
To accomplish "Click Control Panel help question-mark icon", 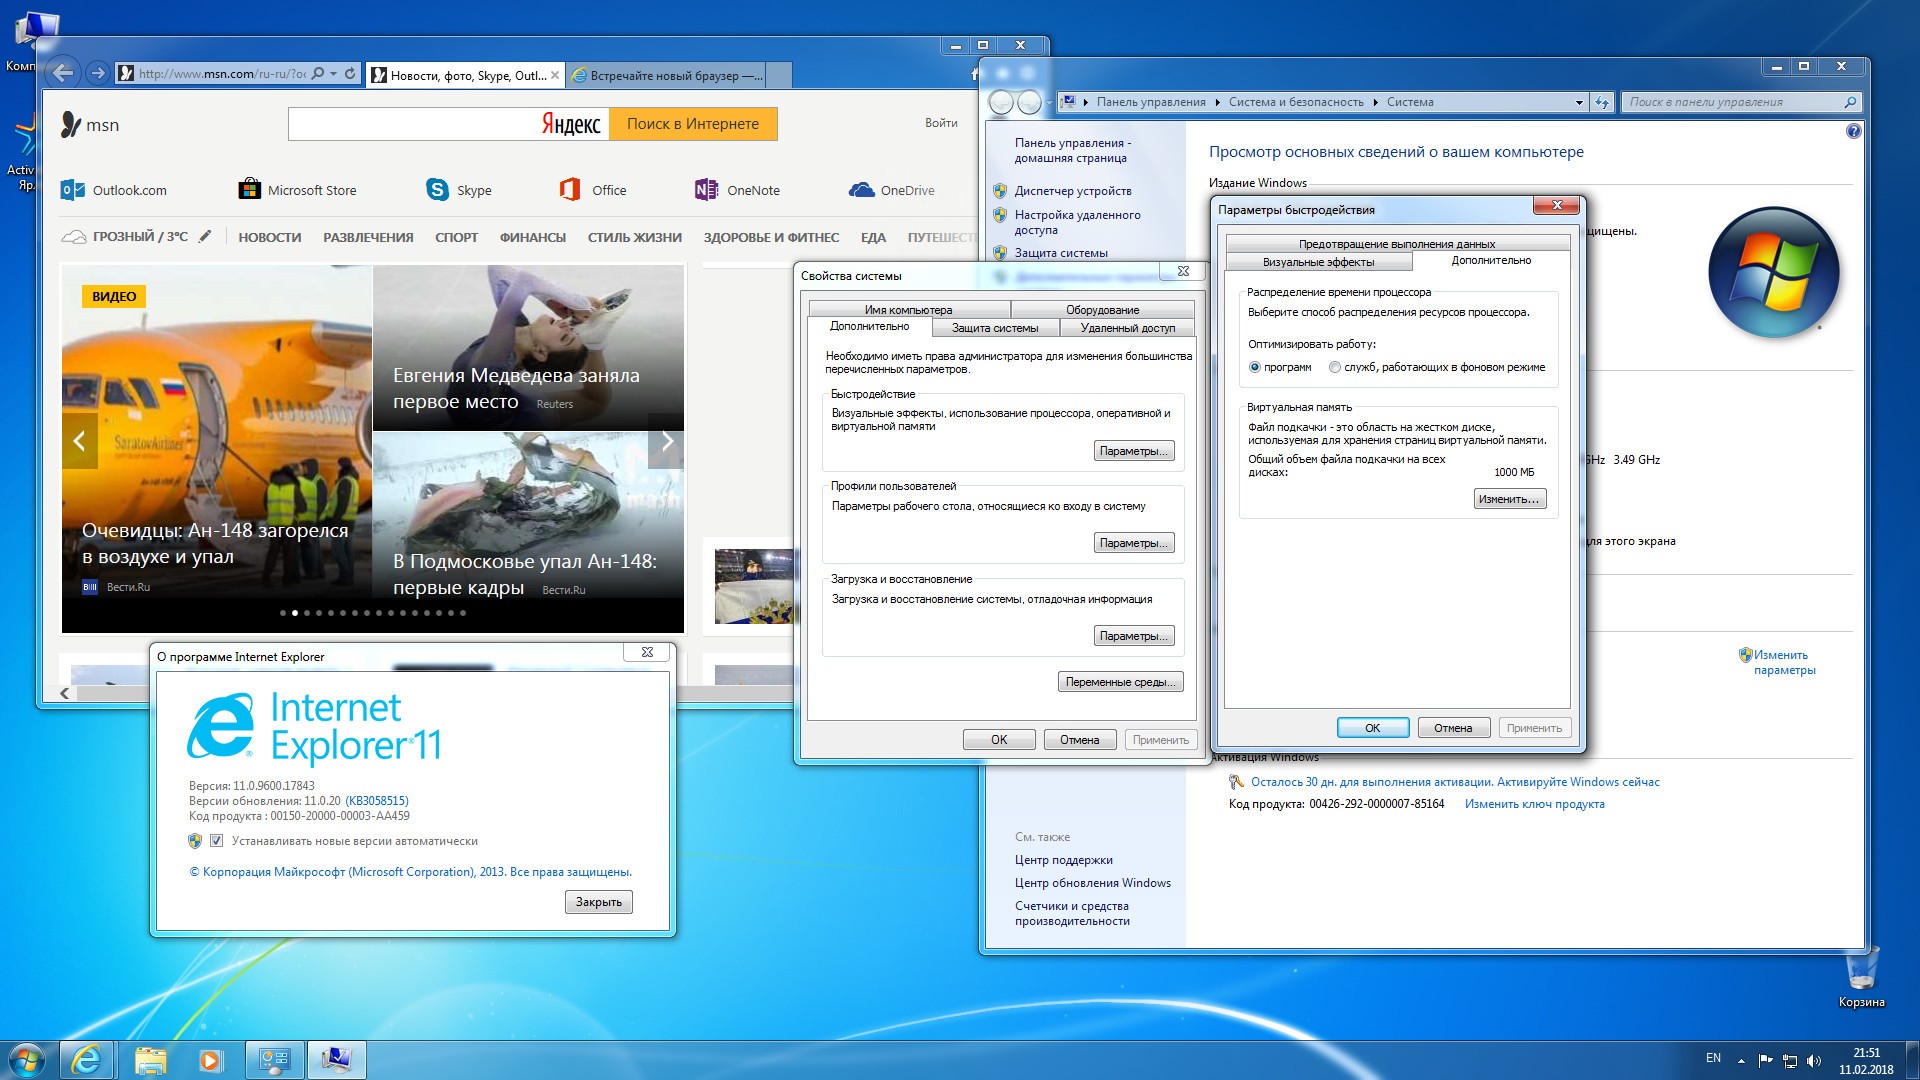I will [x=1853, y=131].
